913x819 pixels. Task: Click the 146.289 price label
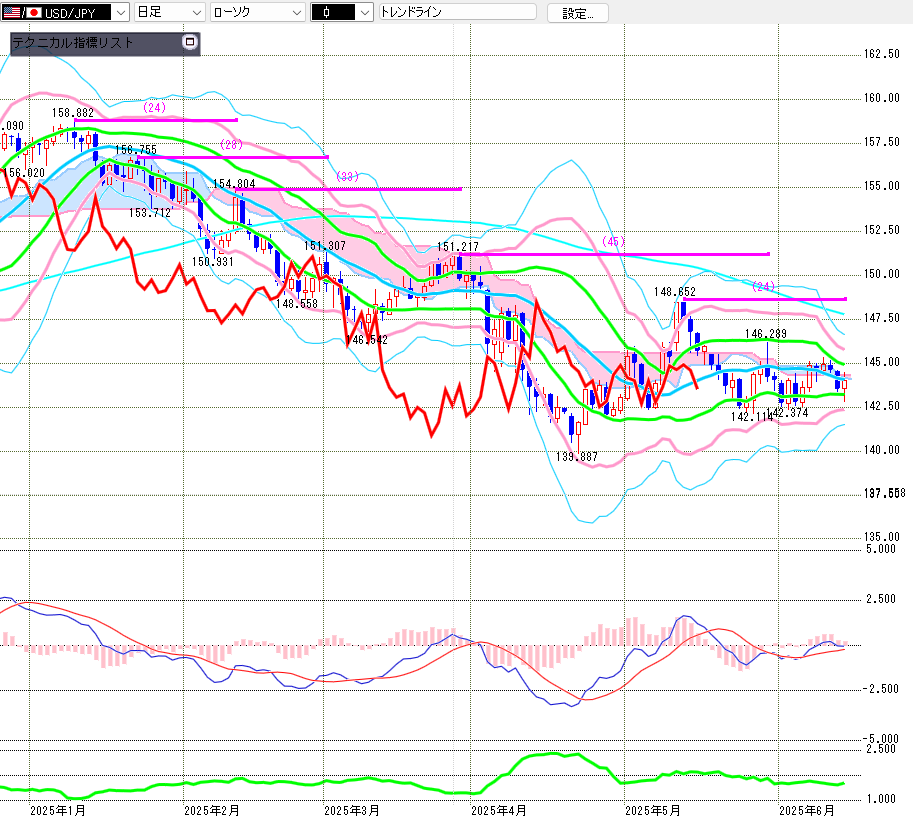tap(766, 334)
